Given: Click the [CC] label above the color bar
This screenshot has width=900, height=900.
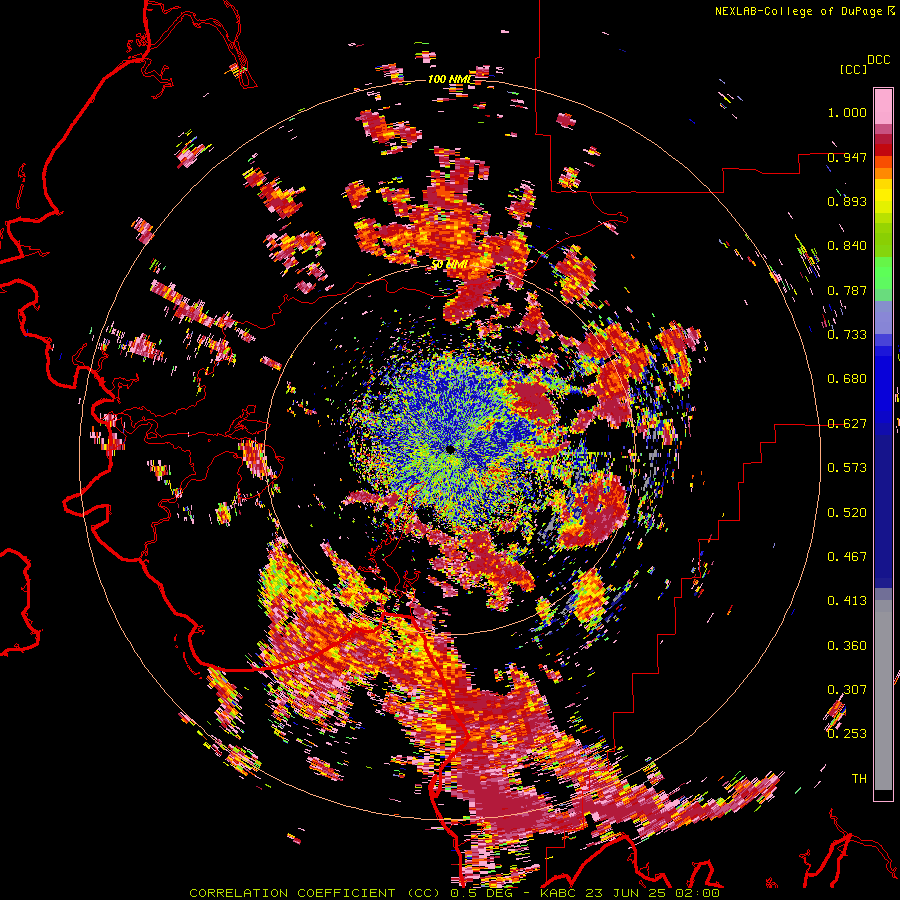Looking at the screenshot, I should 853,69.
